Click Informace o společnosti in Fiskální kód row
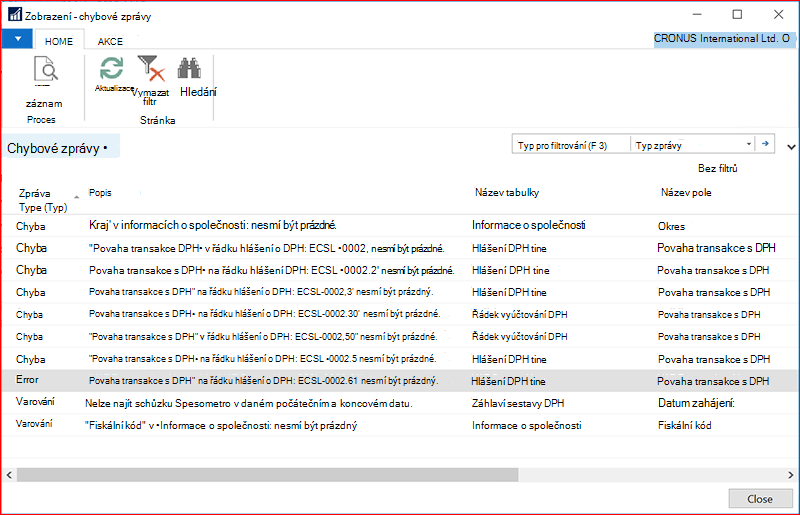This screenshot has height=515, width=800. click(527, 425)
